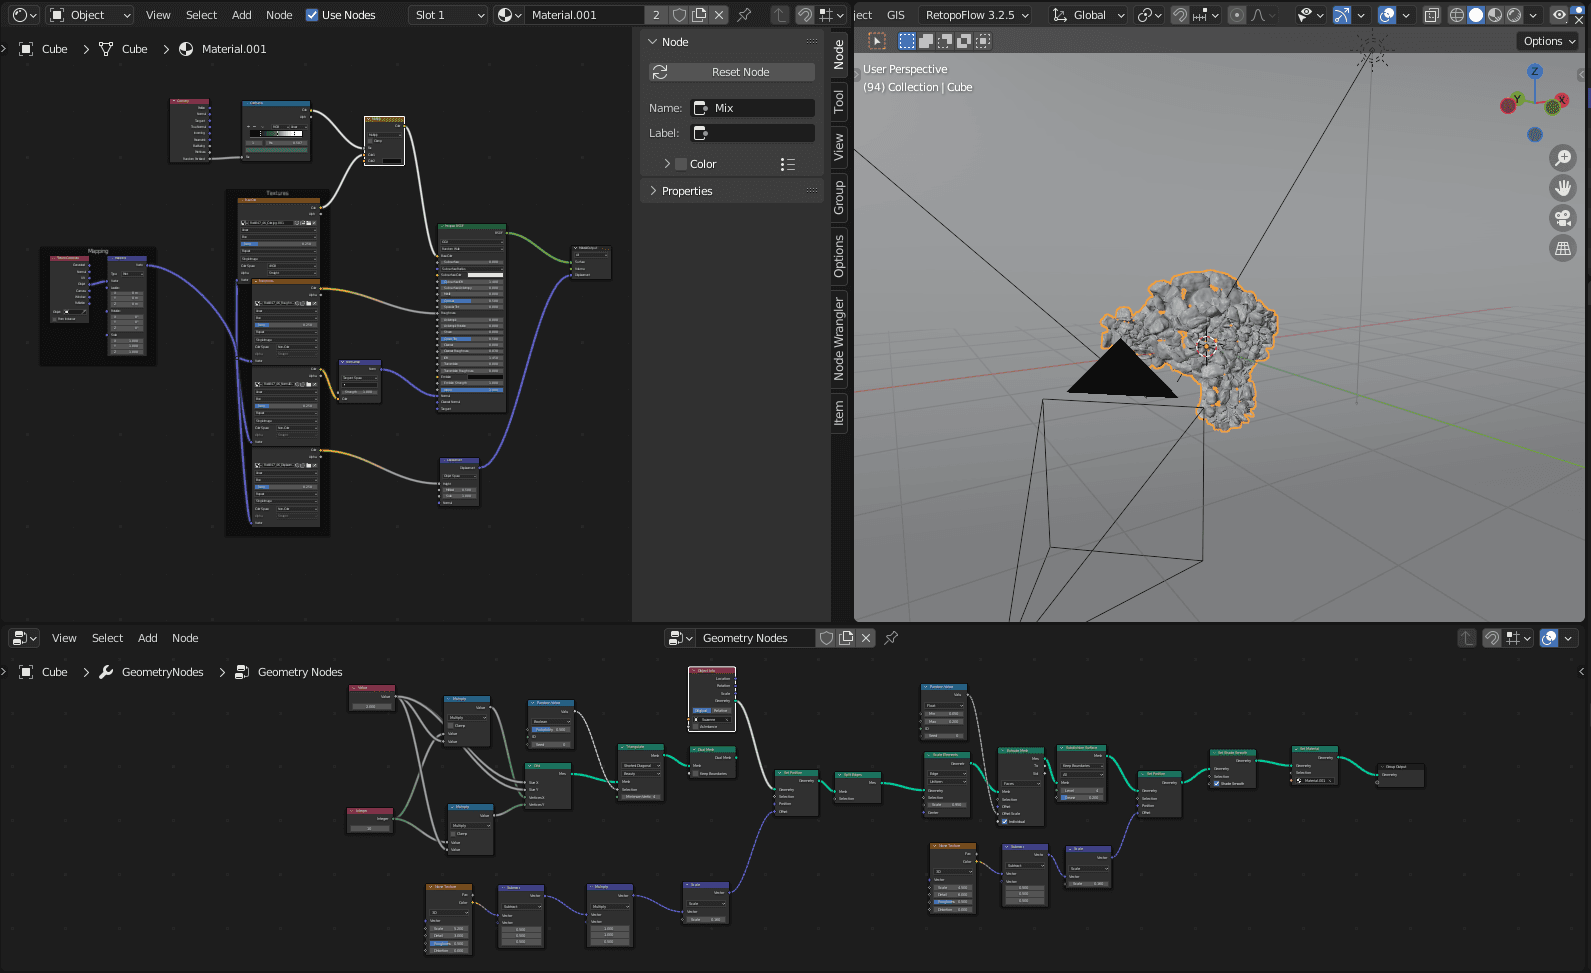
Task: Choose subtract-selection box select mode
Action: (x=945, y=41)
